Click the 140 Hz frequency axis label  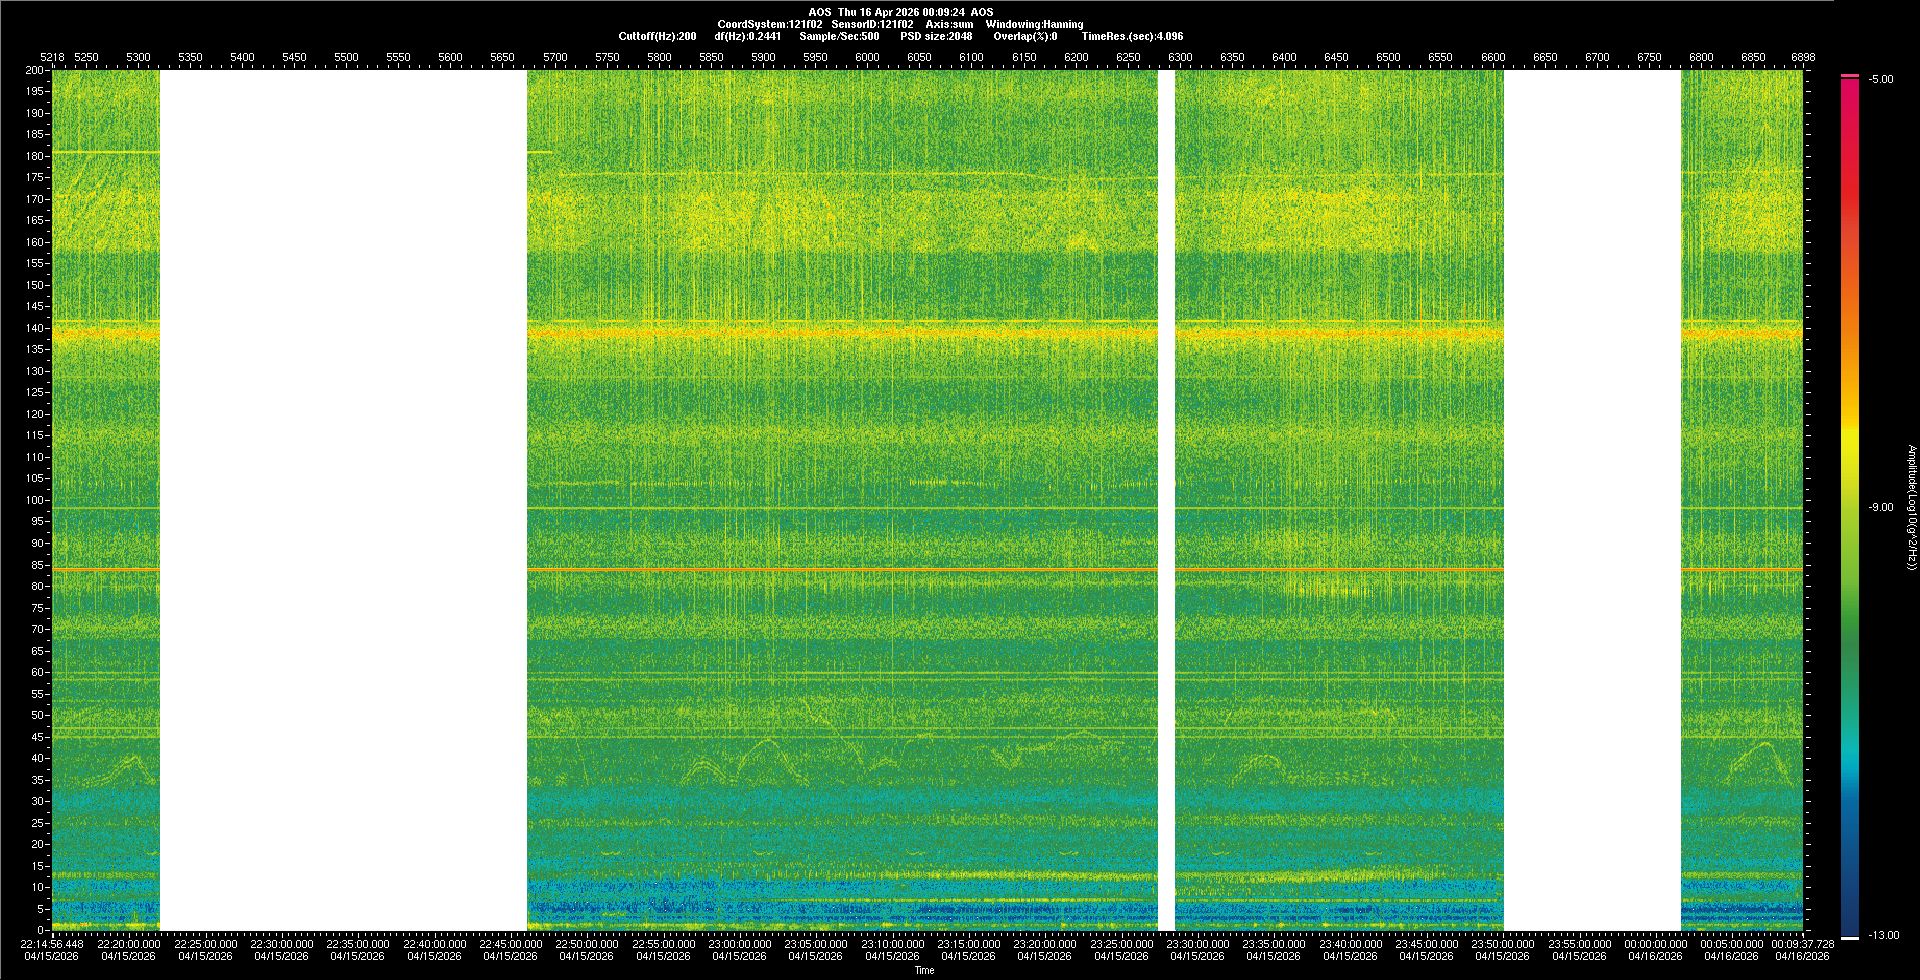(36, 328)
